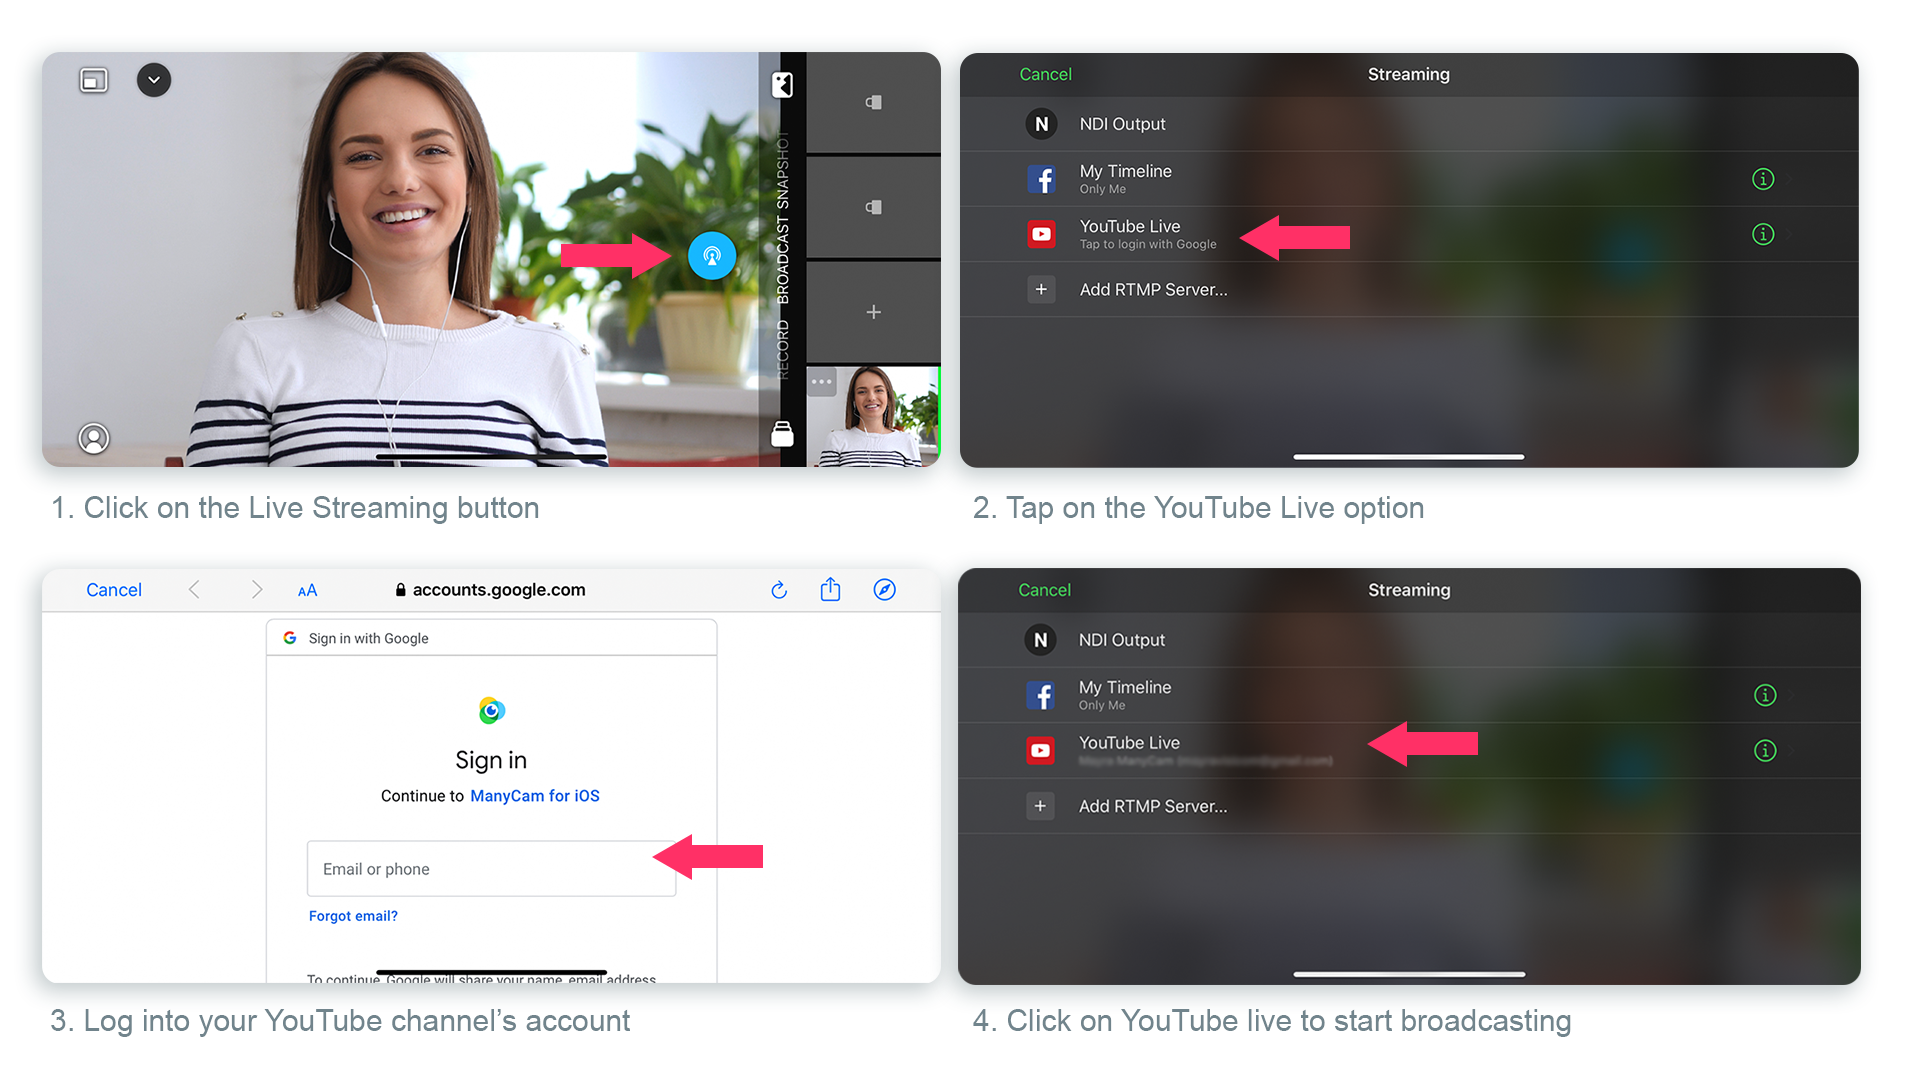Tap YouTube Live 'Tap to login with Google'
1920x1080 pixels.
pos(1409,234)
